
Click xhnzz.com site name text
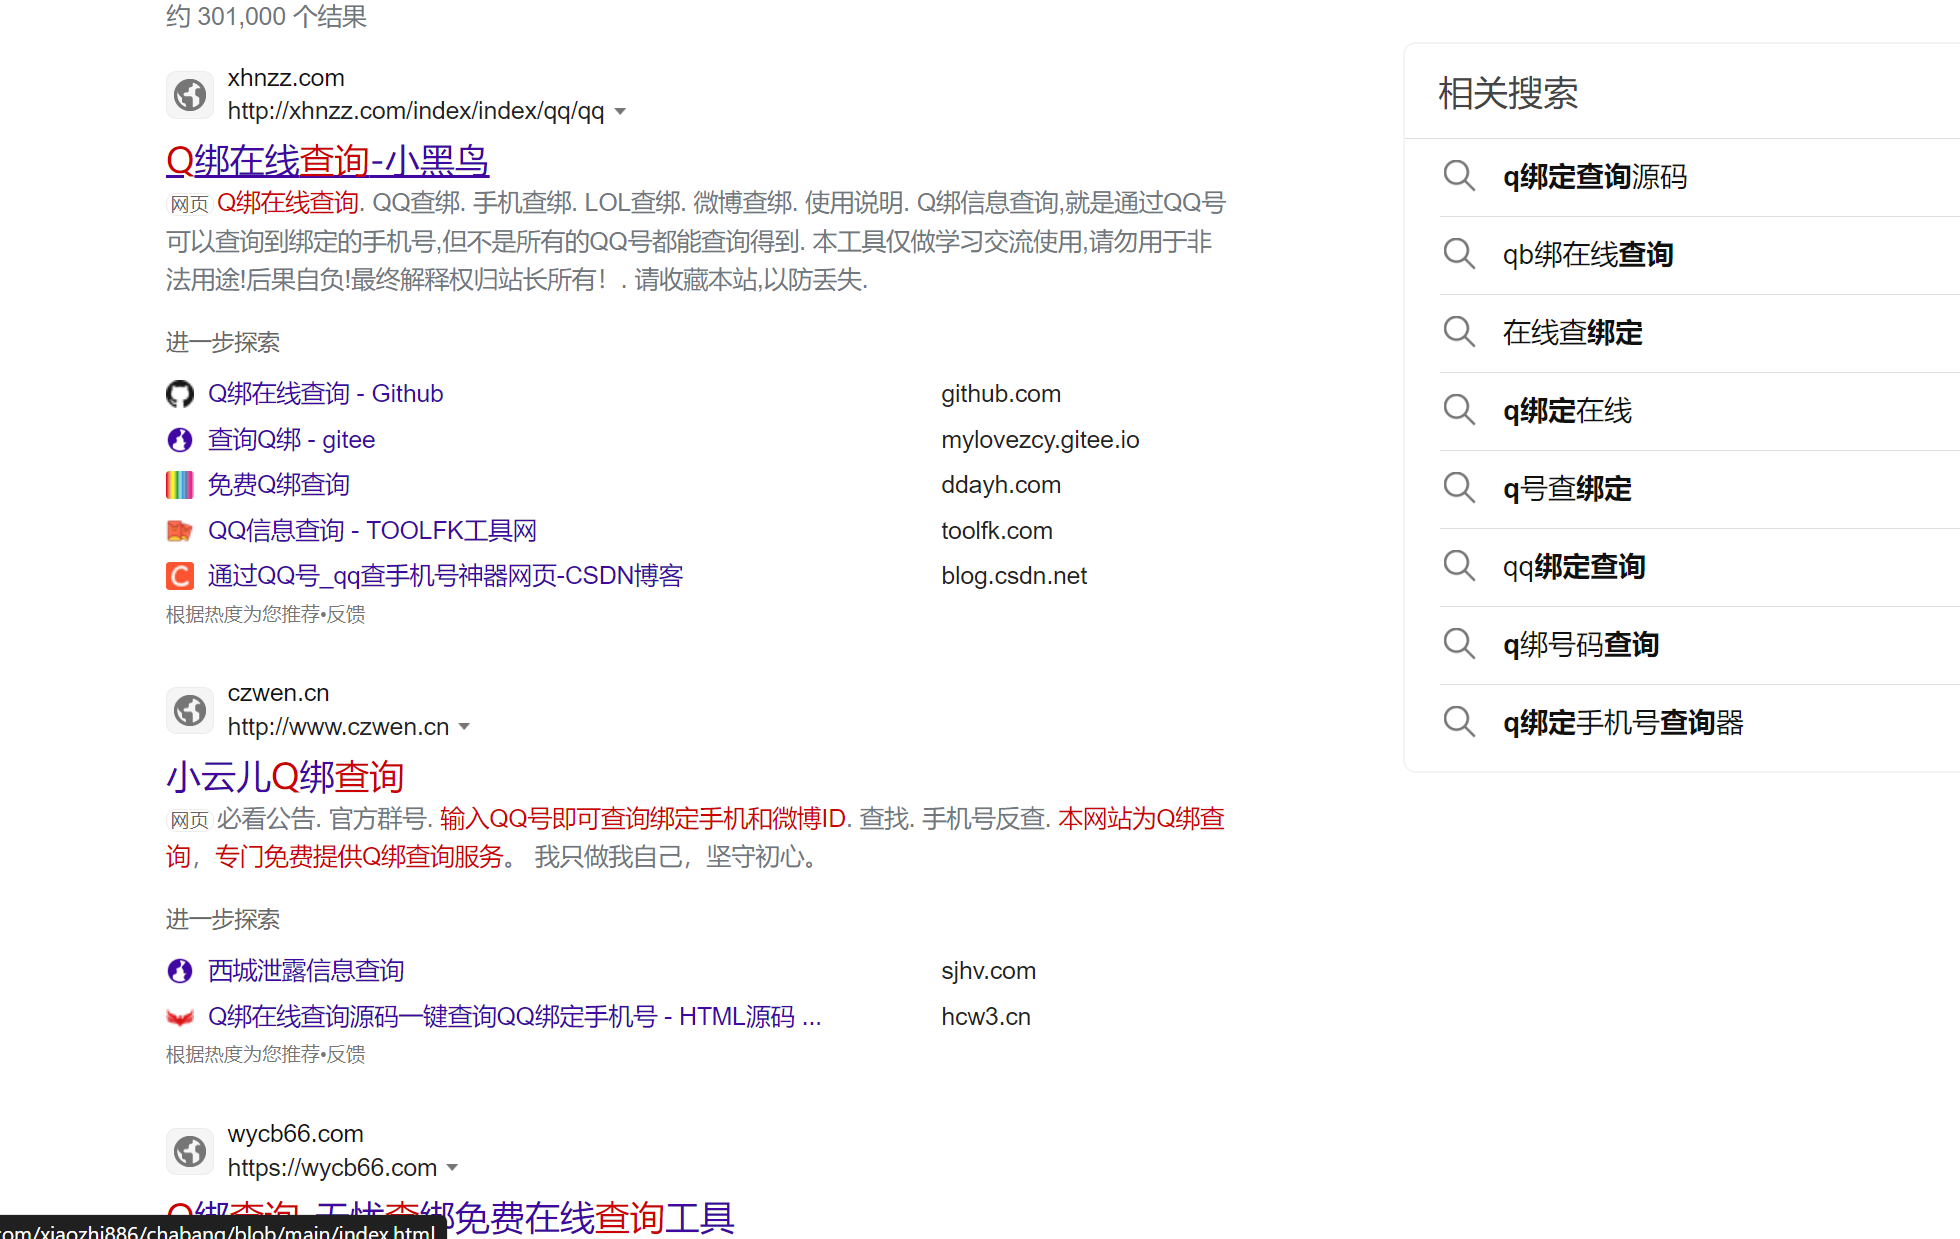pyautogui.click(x=286, y=78)
